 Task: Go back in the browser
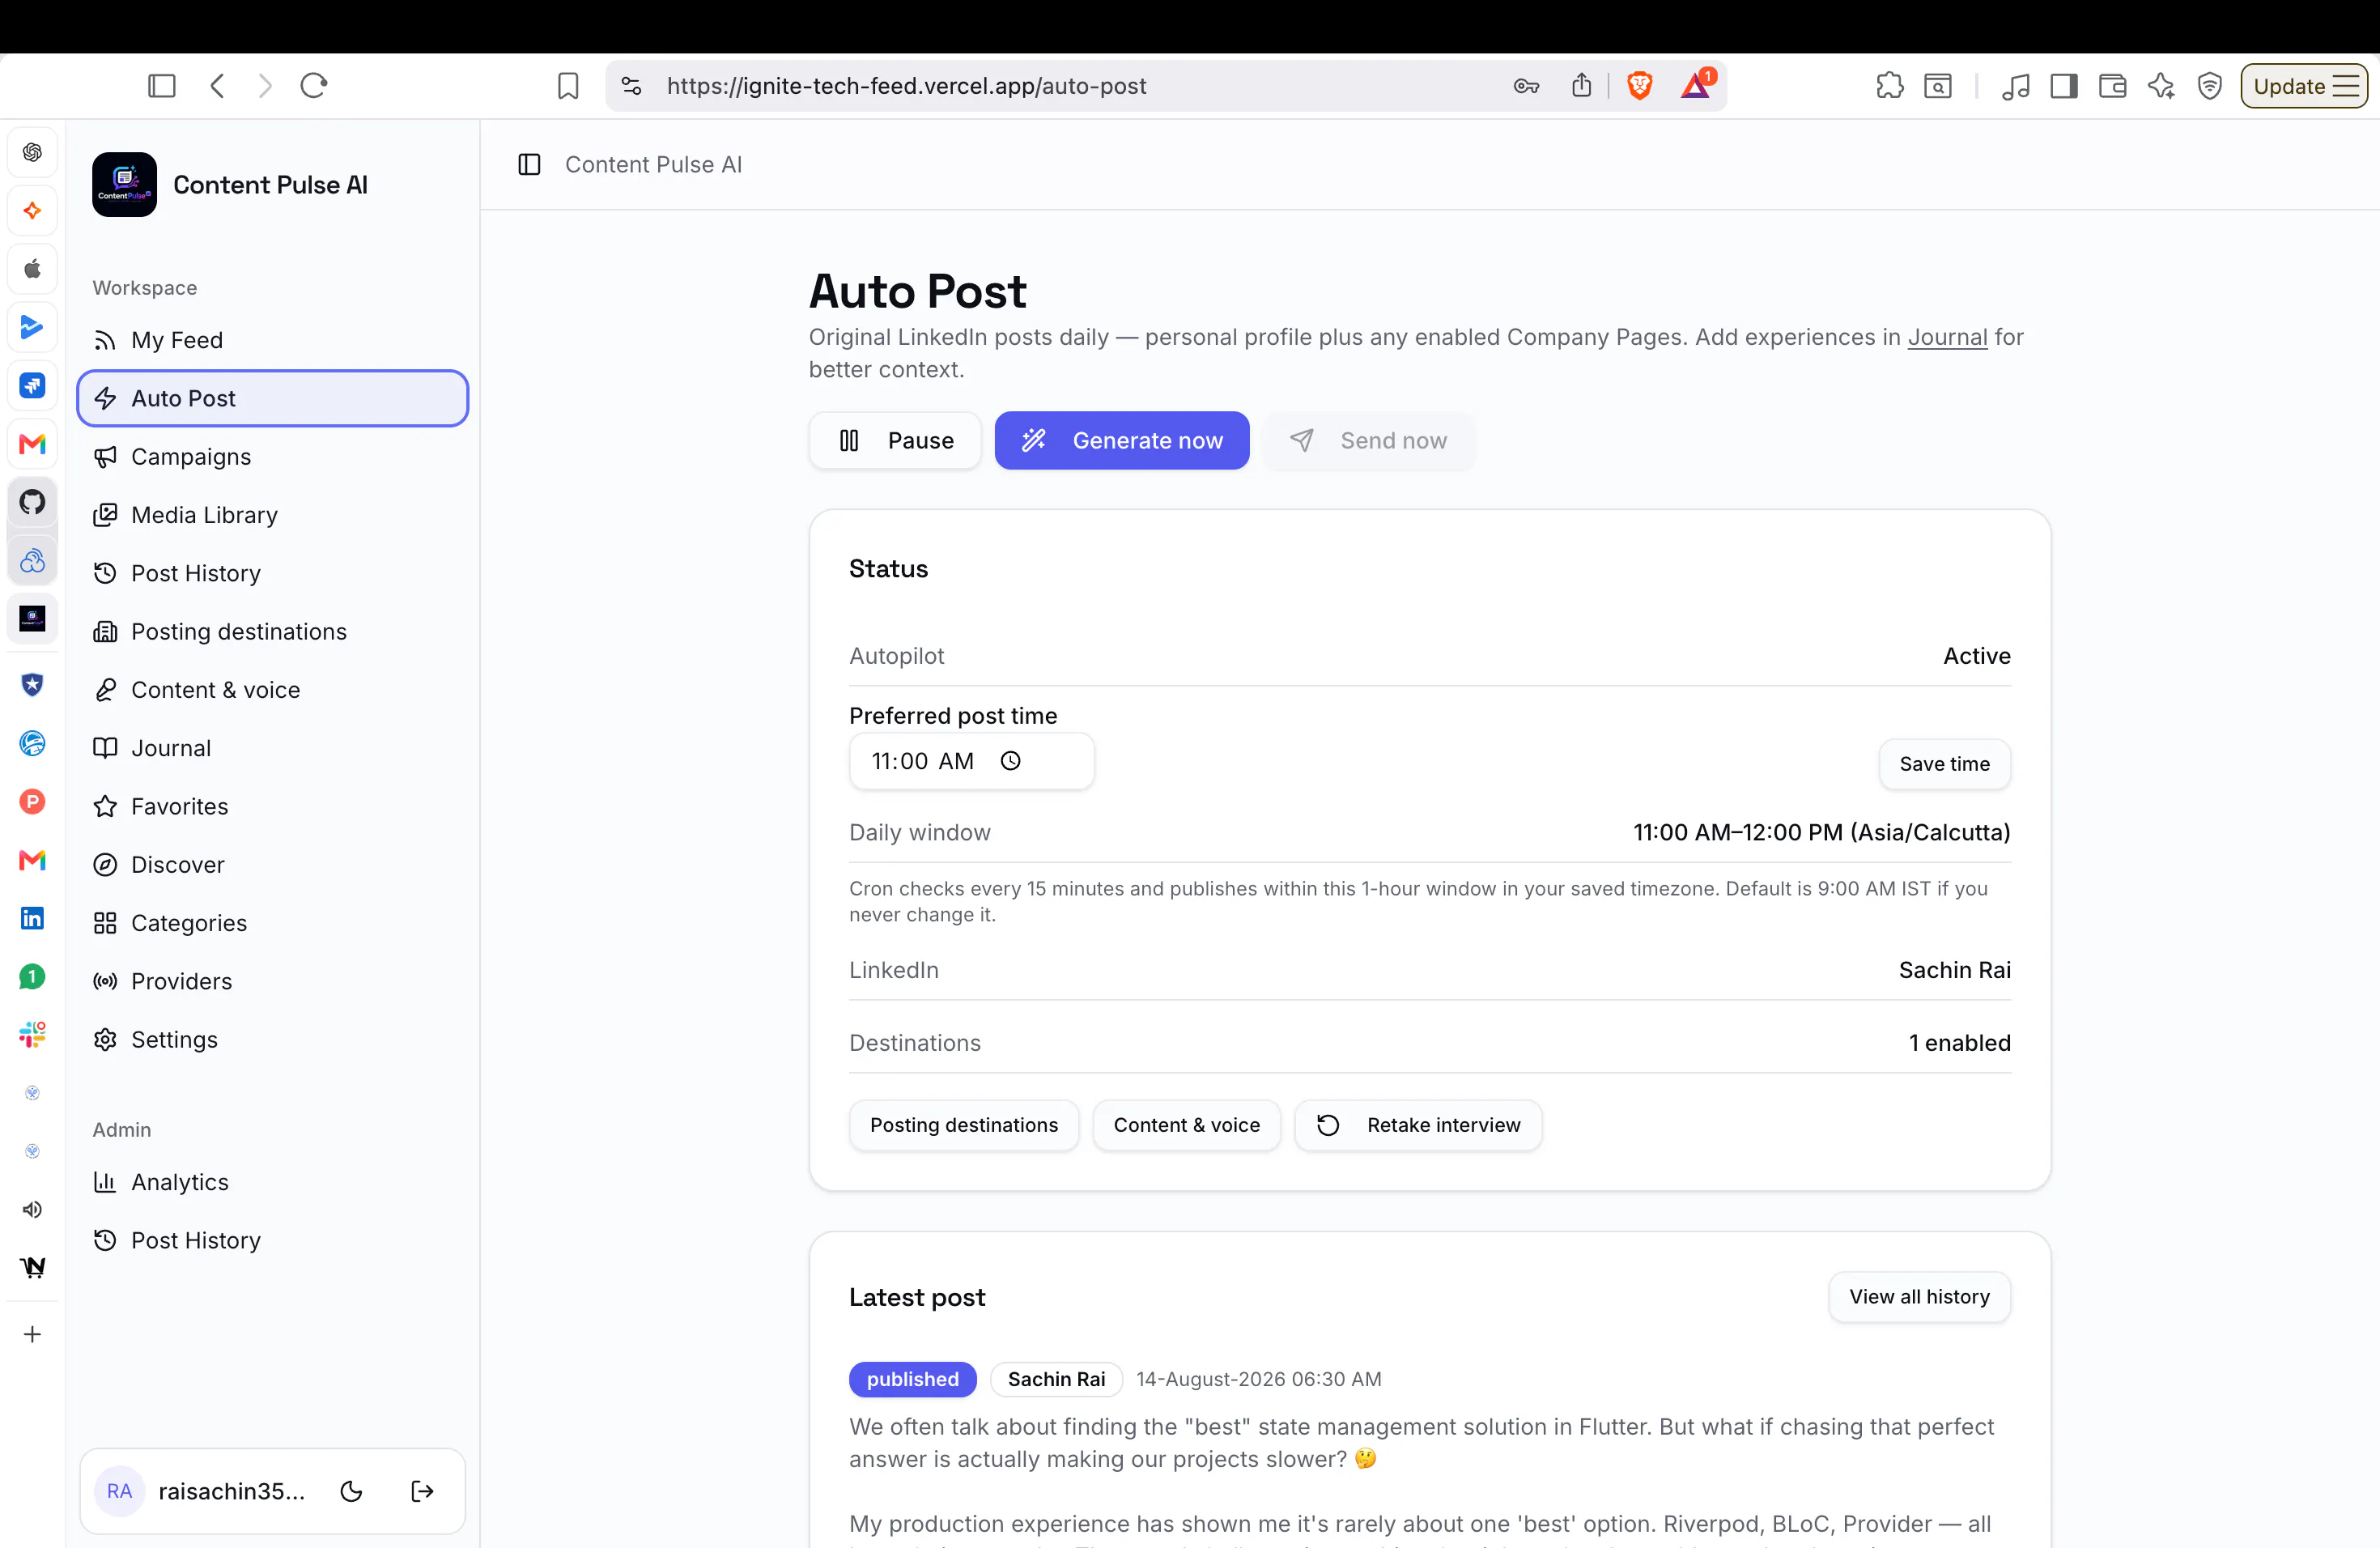(x=217, y=86)
